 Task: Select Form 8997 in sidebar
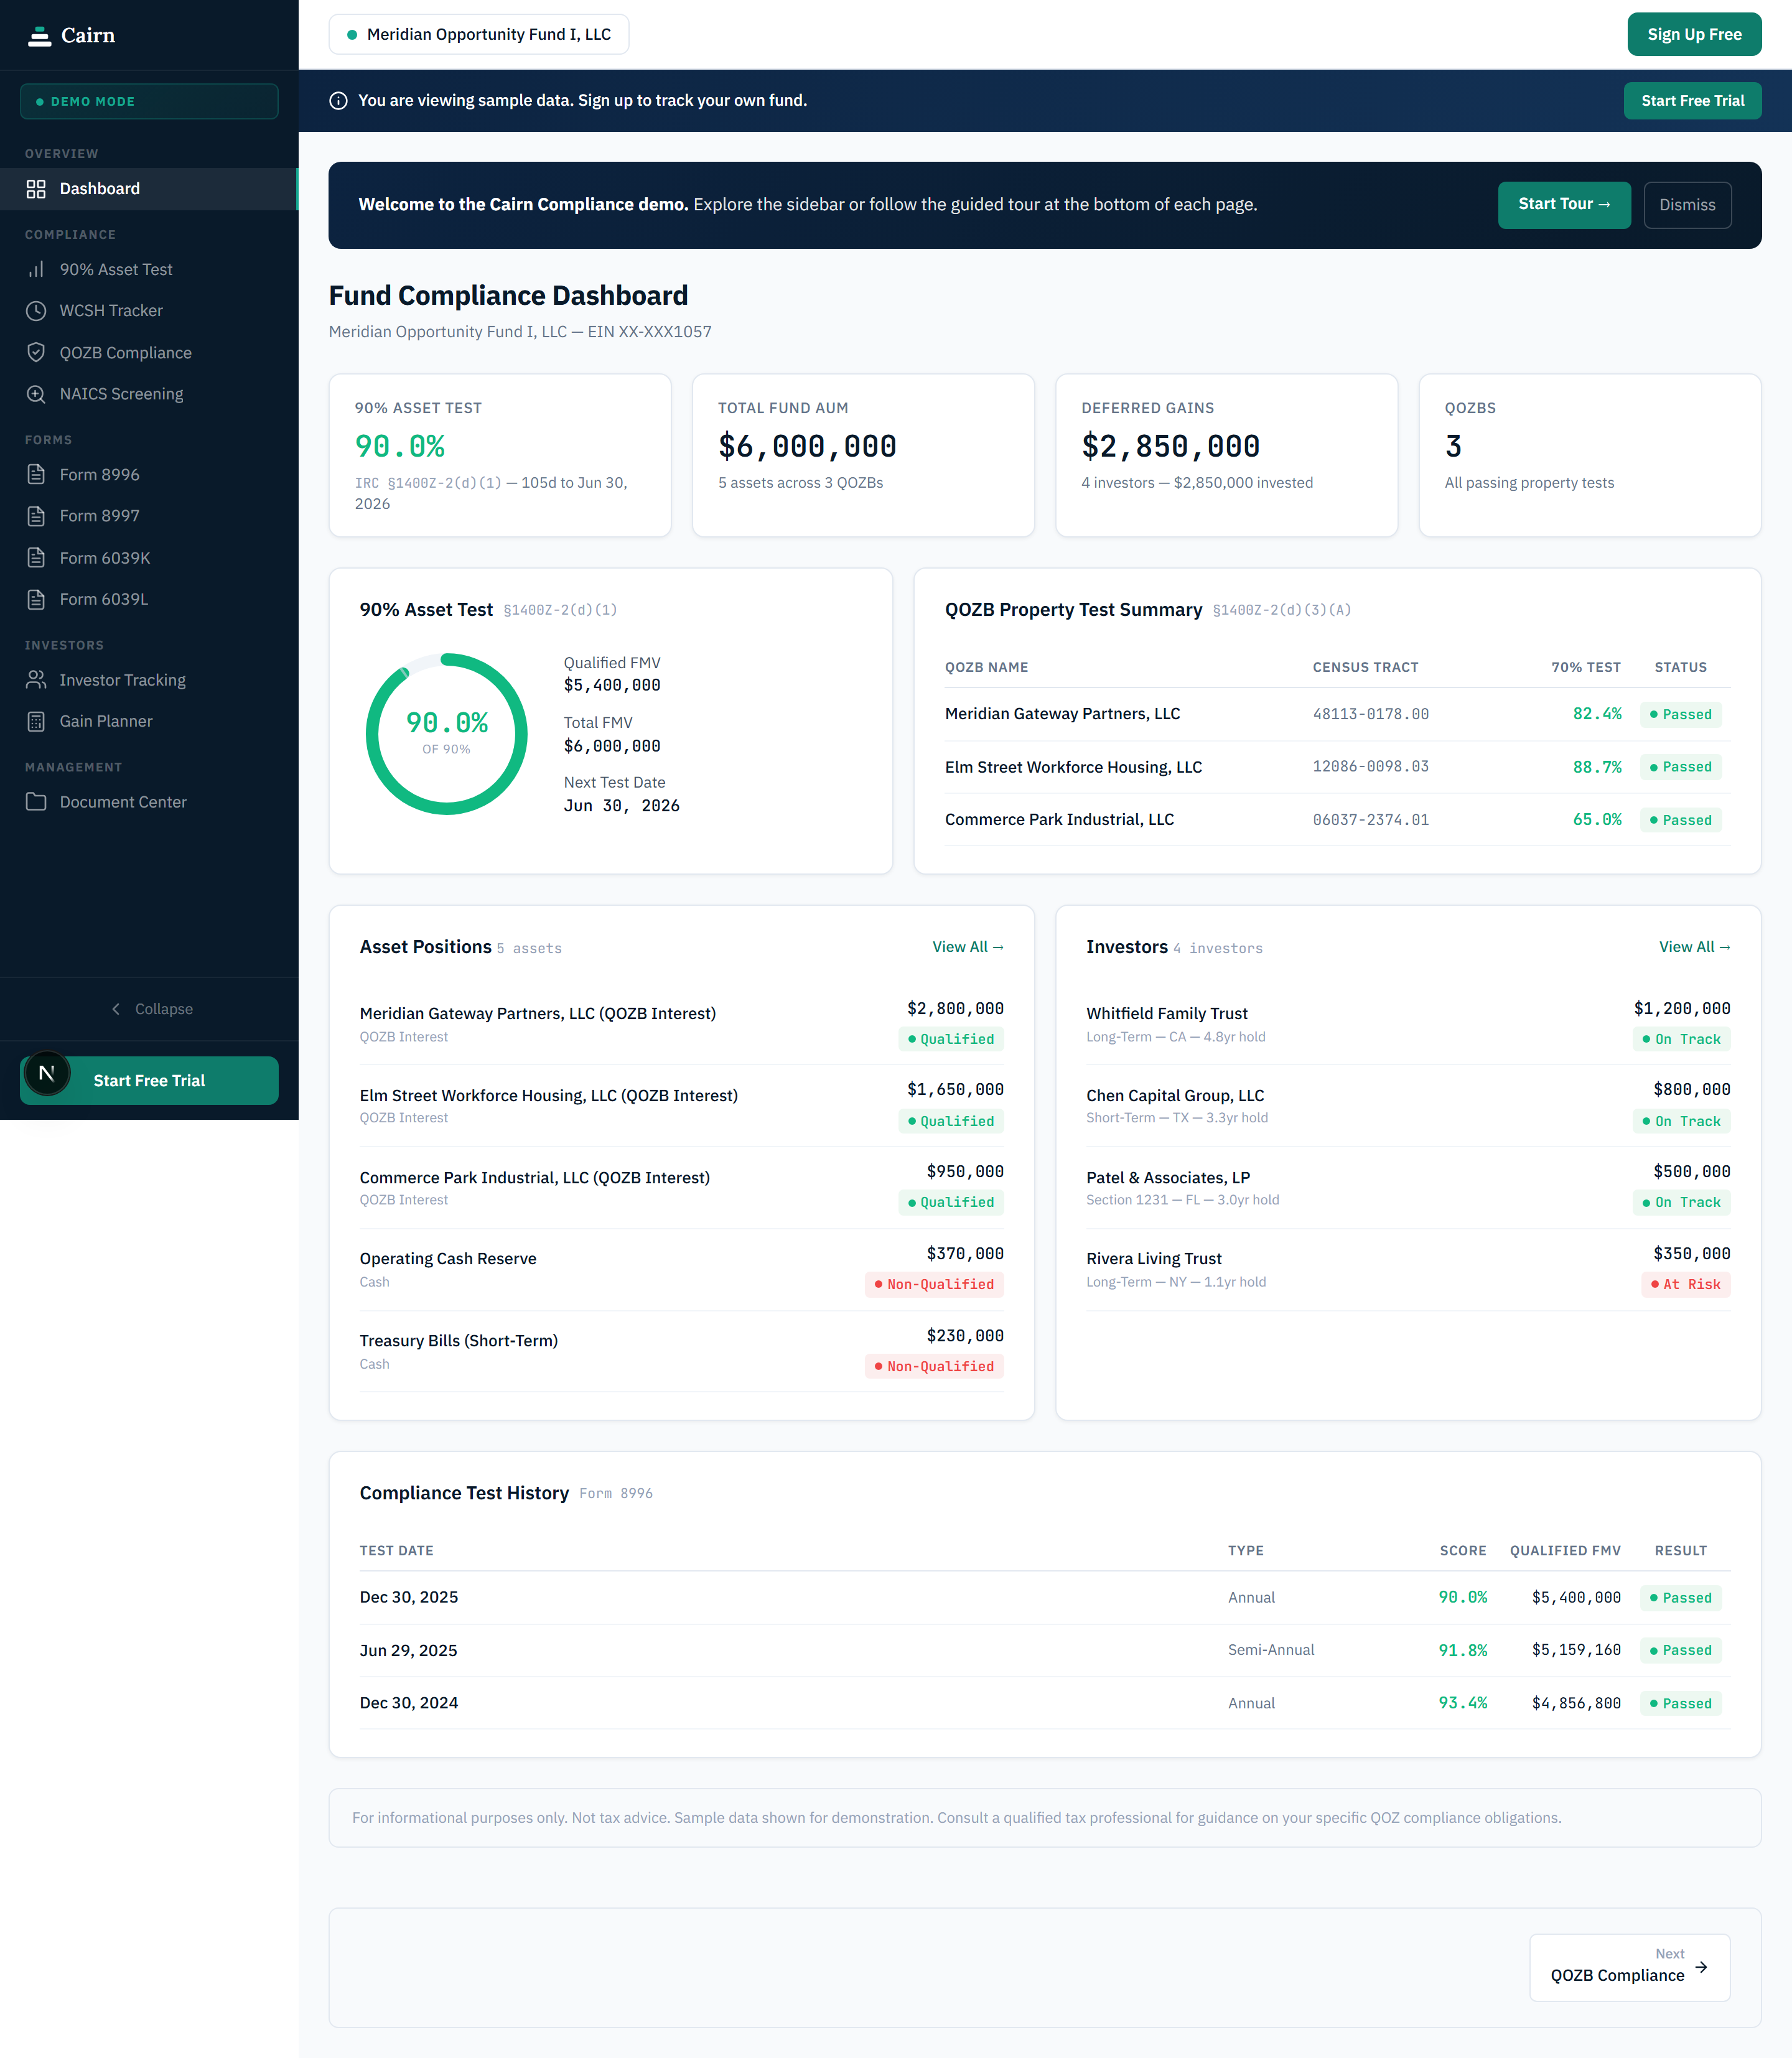149,516
